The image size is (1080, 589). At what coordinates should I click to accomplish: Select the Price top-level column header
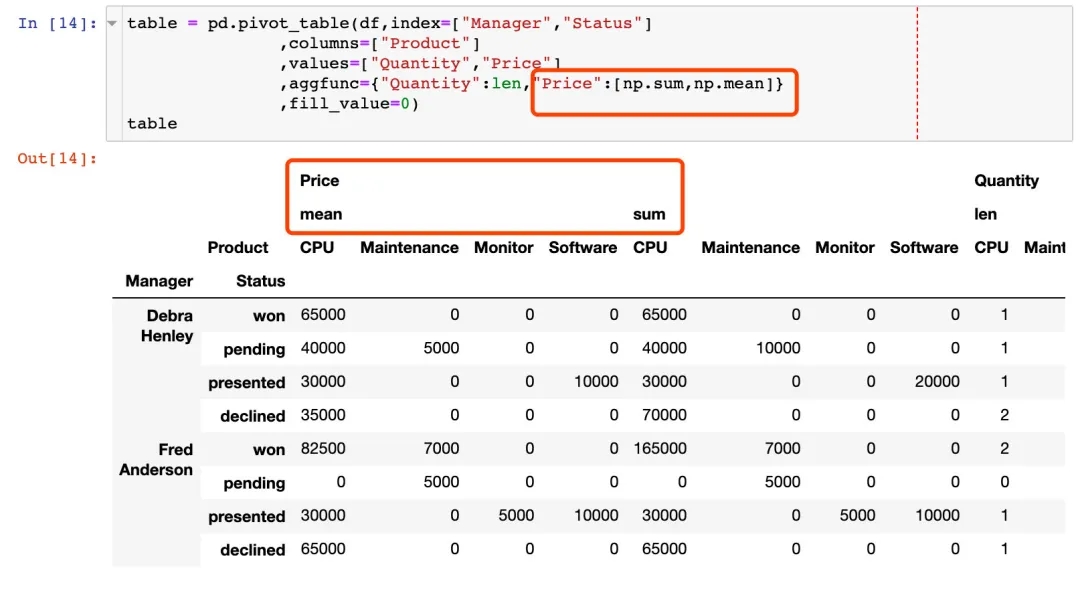[x=319, y=181]
